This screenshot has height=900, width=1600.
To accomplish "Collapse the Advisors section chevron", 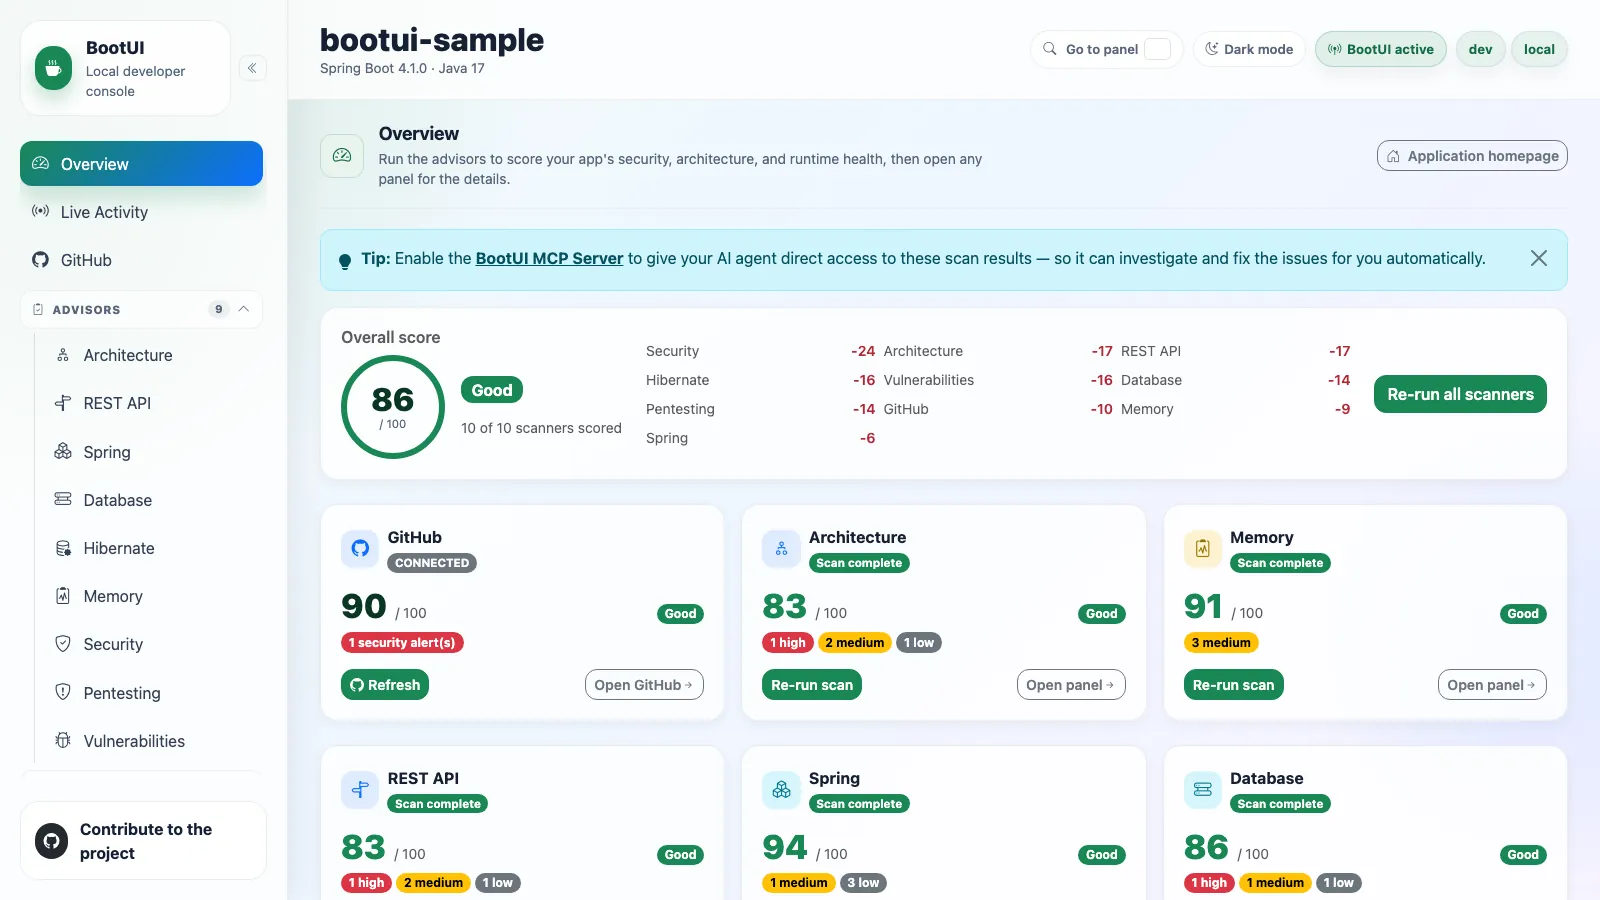I will coord(243,309).
